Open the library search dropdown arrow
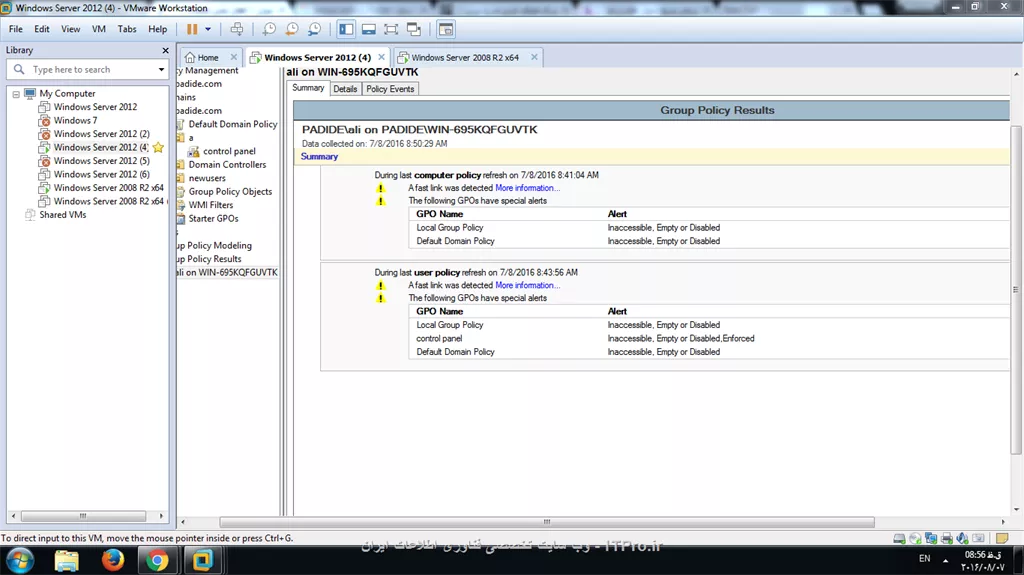The height and width of the screenshot is (575, 1024). (161, 69)
